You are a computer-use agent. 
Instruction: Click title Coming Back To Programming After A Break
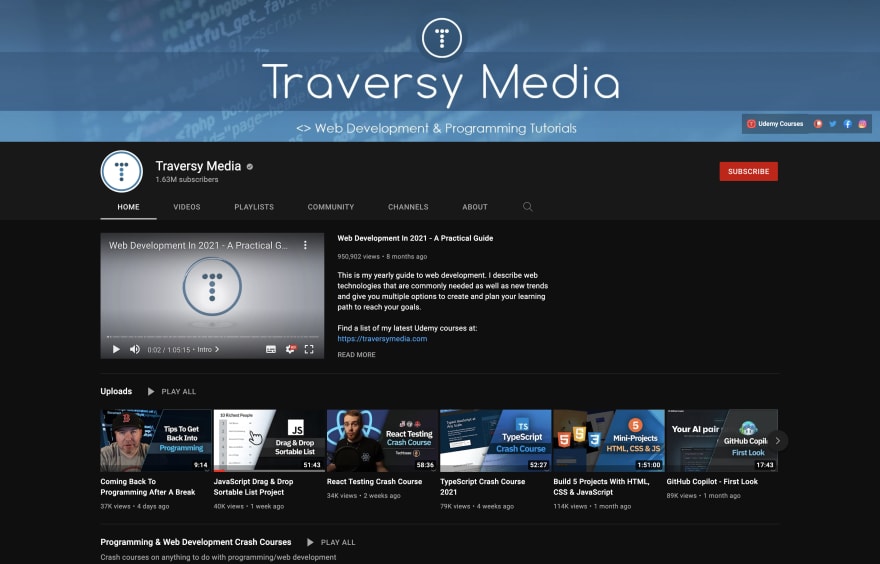click(148, 487)
